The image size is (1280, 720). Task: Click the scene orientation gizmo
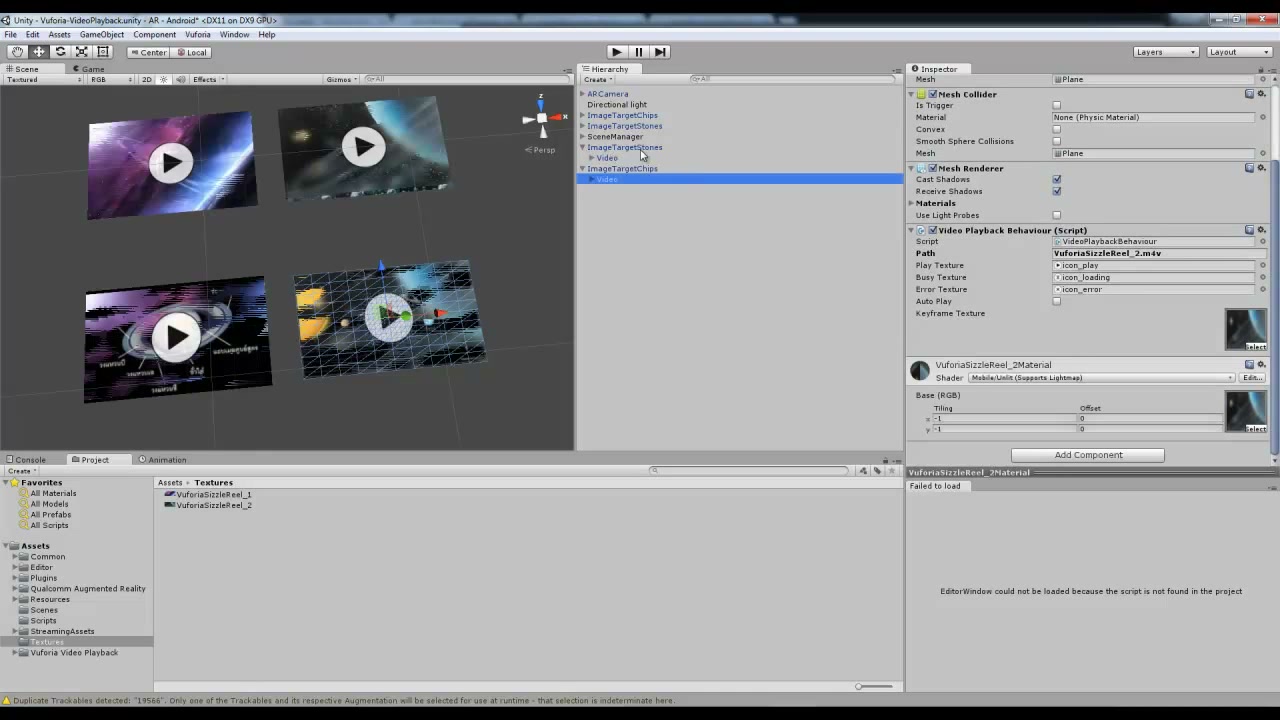tap(541, 119)
